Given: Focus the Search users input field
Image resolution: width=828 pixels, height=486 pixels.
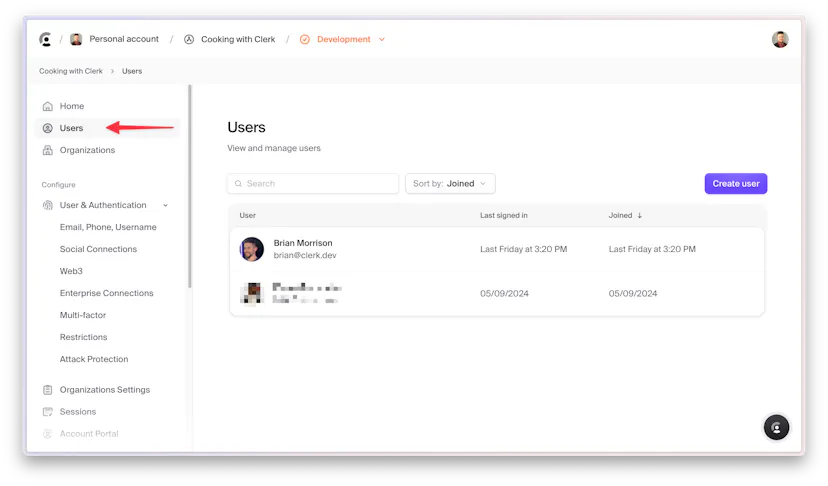Looking at the screenshot, I should pos(313,183).
